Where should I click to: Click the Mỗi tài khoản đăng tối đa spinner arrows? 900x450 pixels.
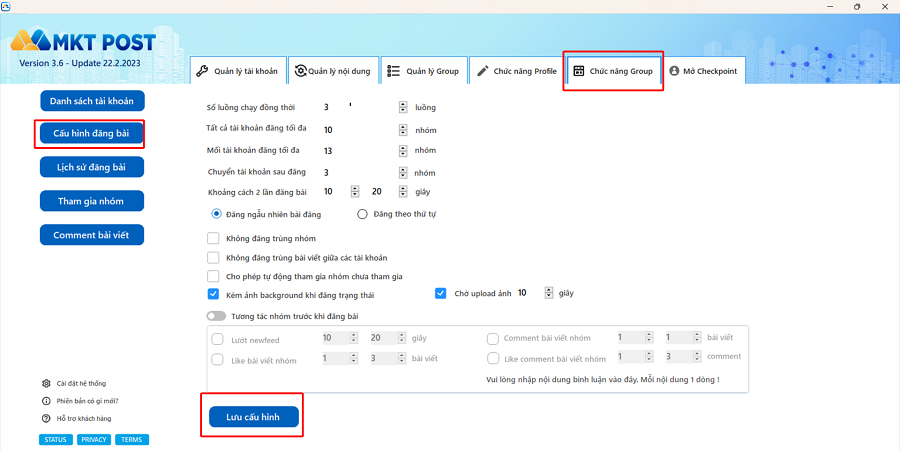coord(403,150)
